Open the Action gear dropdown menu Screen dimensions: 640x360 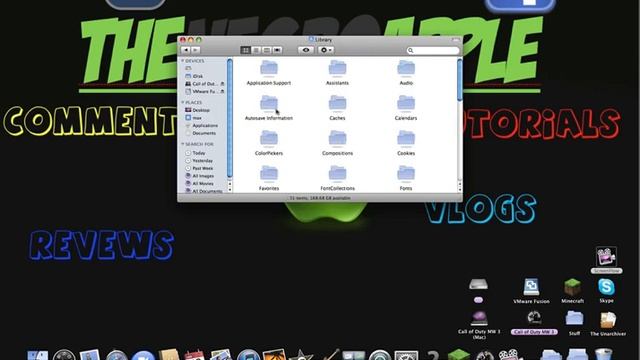326,50
